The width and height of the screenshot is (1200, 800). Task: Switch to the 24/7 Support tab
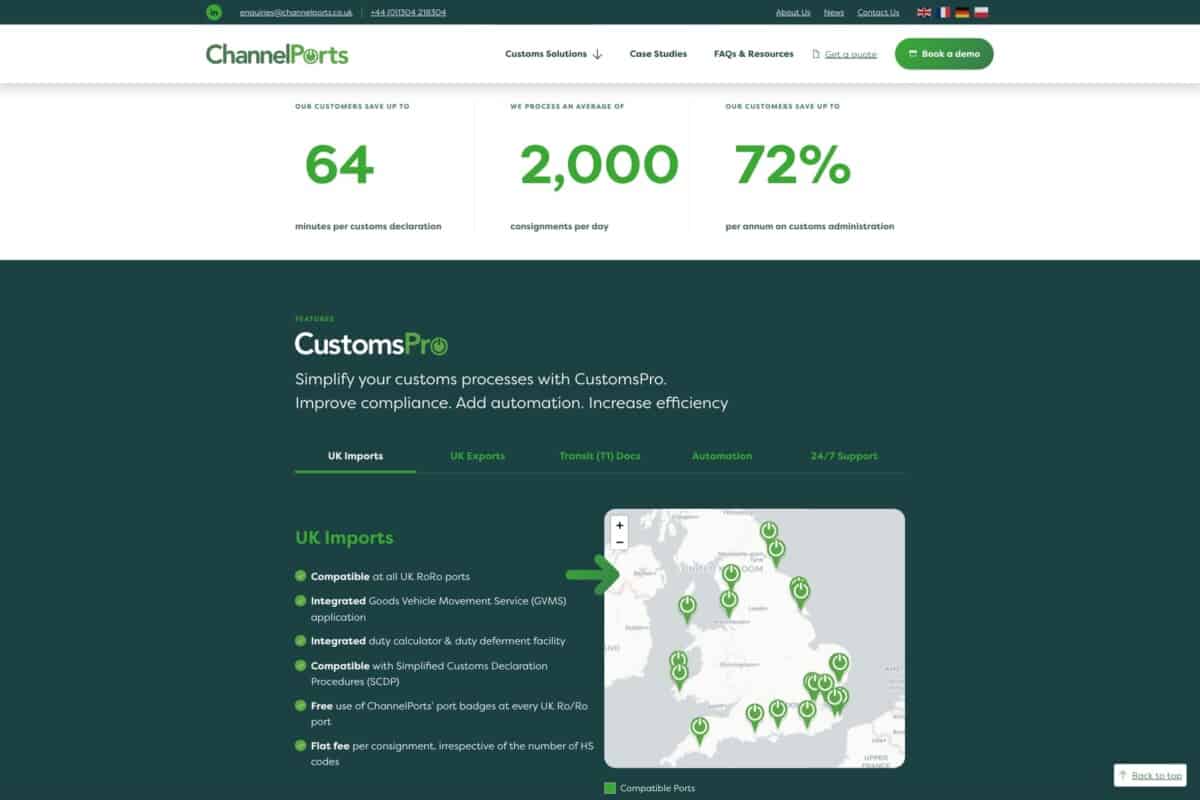point(844,456)
